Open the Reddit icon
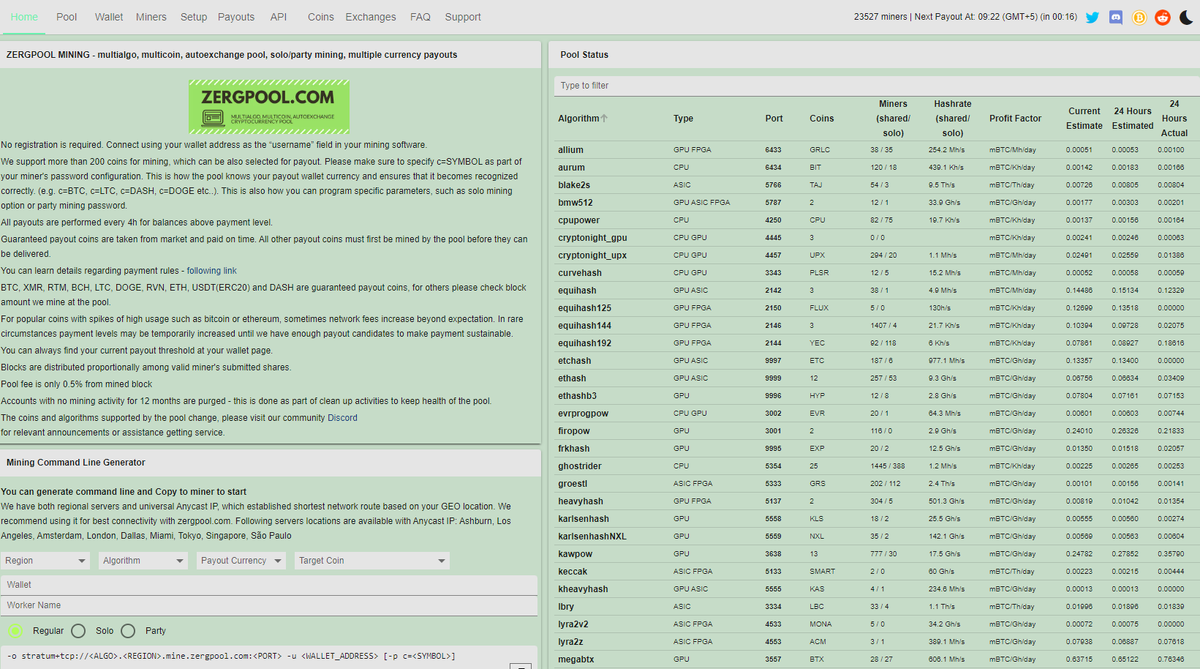1200x669 pixels. coord(1162,17)
